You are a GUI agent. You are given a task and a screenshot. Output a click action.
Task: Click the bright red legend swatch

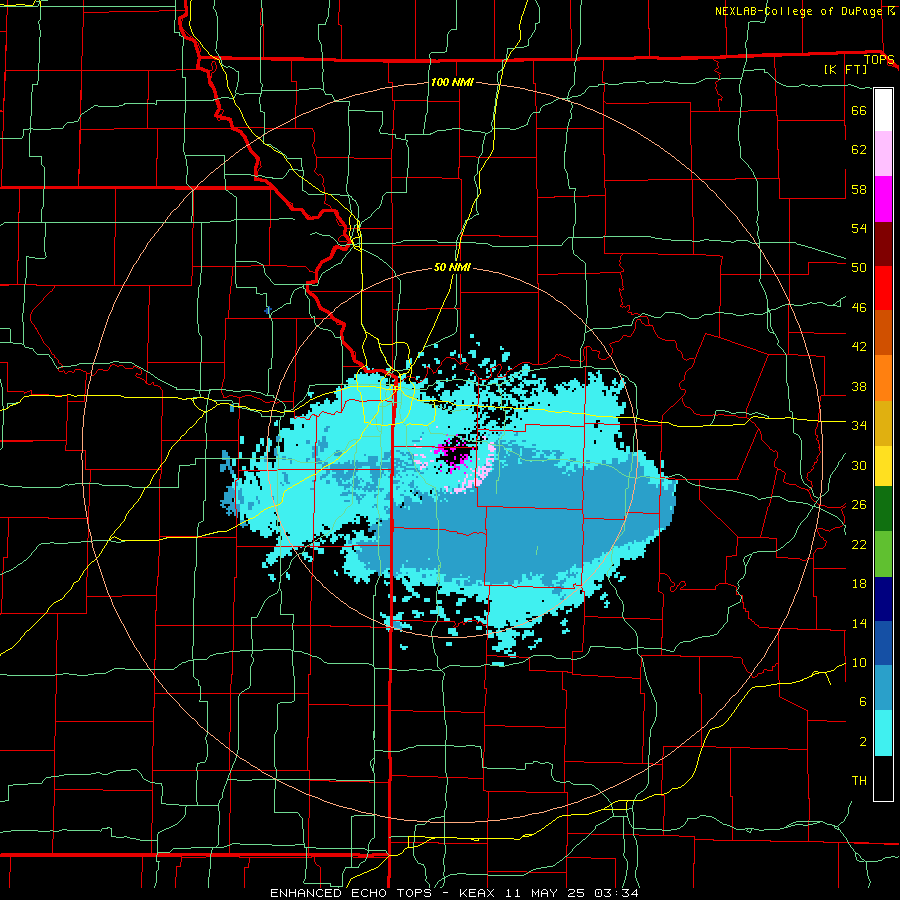coord(883,288)
